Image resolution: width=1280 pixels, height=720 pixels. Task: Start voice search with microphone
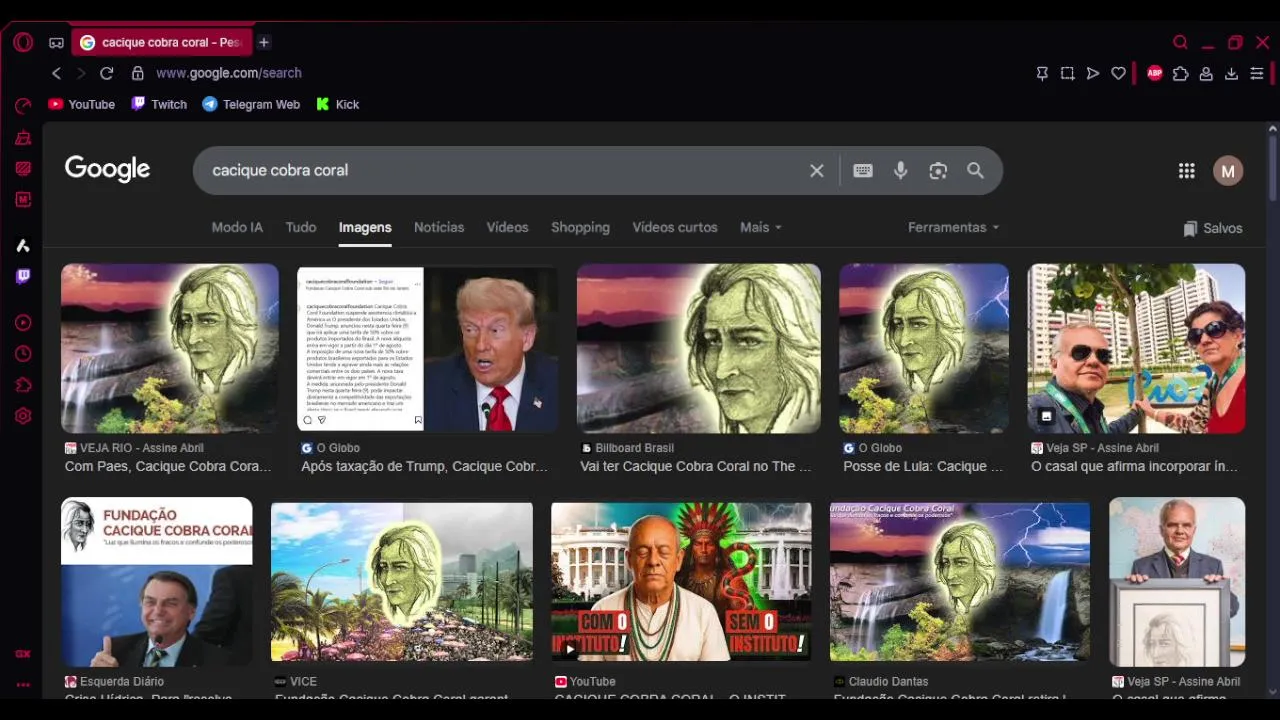(x=901, y=171)
